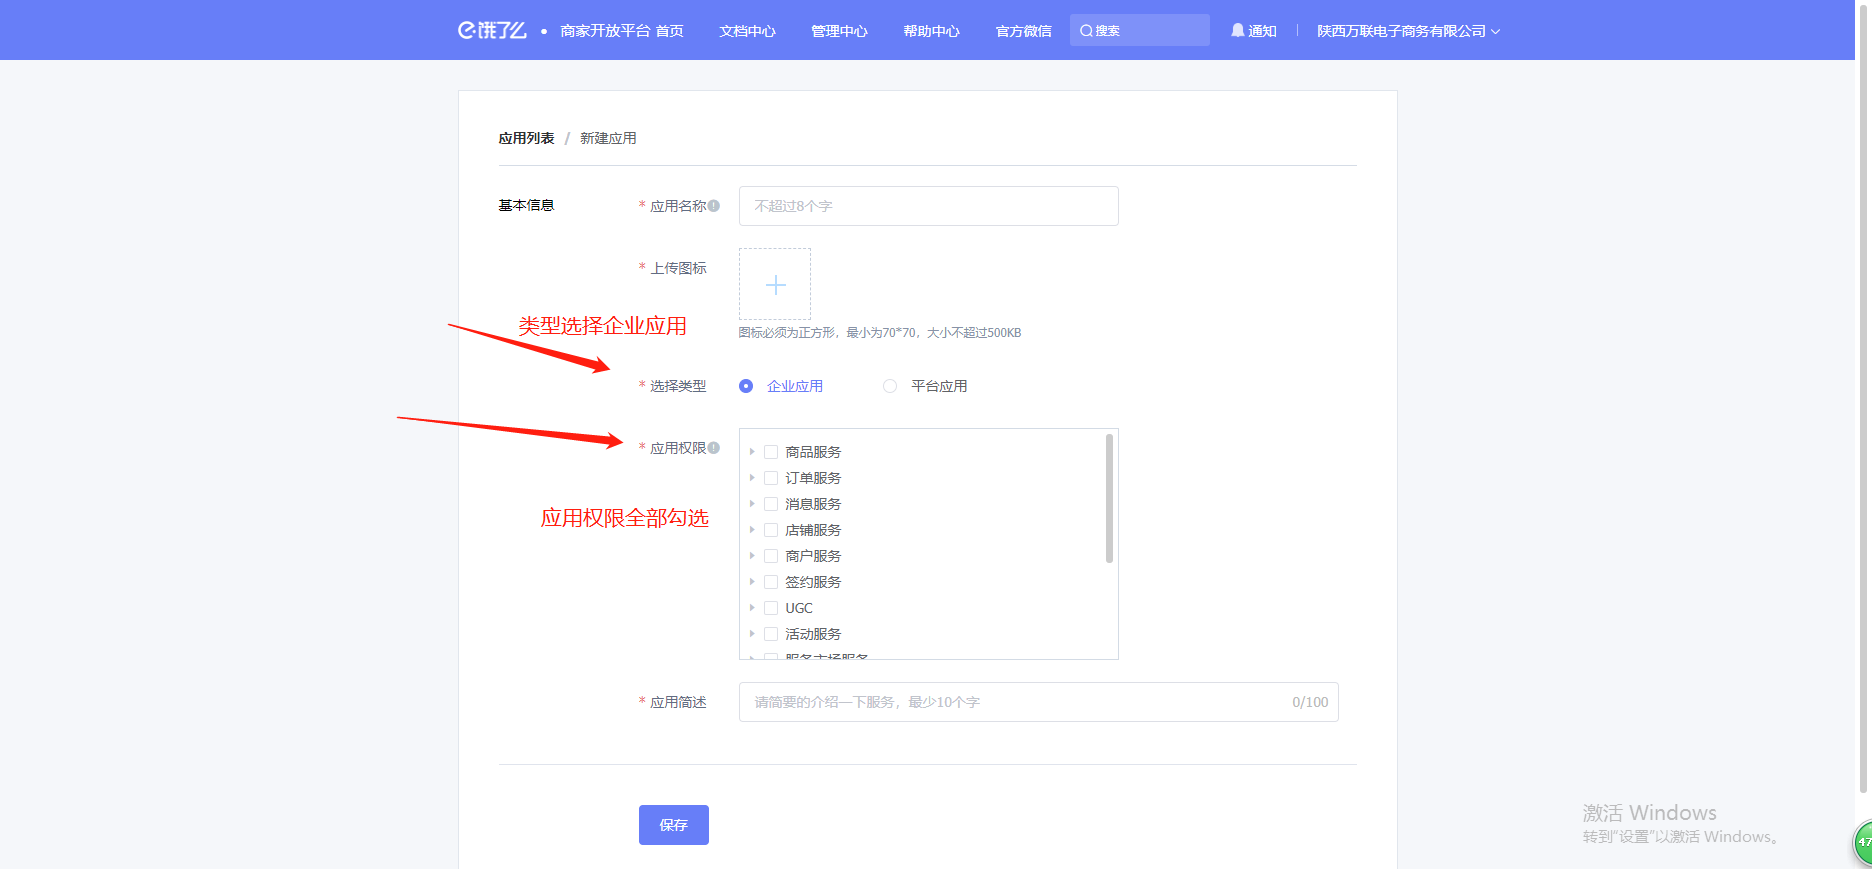The height and width of the screenshot is (869, 1872).
Task: Click the green badge icon at bottom right
Action: [x=1862, y=842]
